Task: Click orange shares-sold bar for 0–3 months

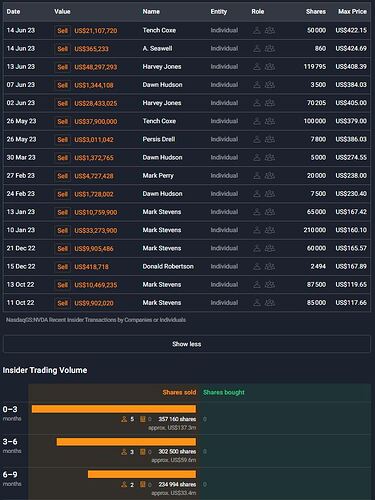Action: coord(114,409)
